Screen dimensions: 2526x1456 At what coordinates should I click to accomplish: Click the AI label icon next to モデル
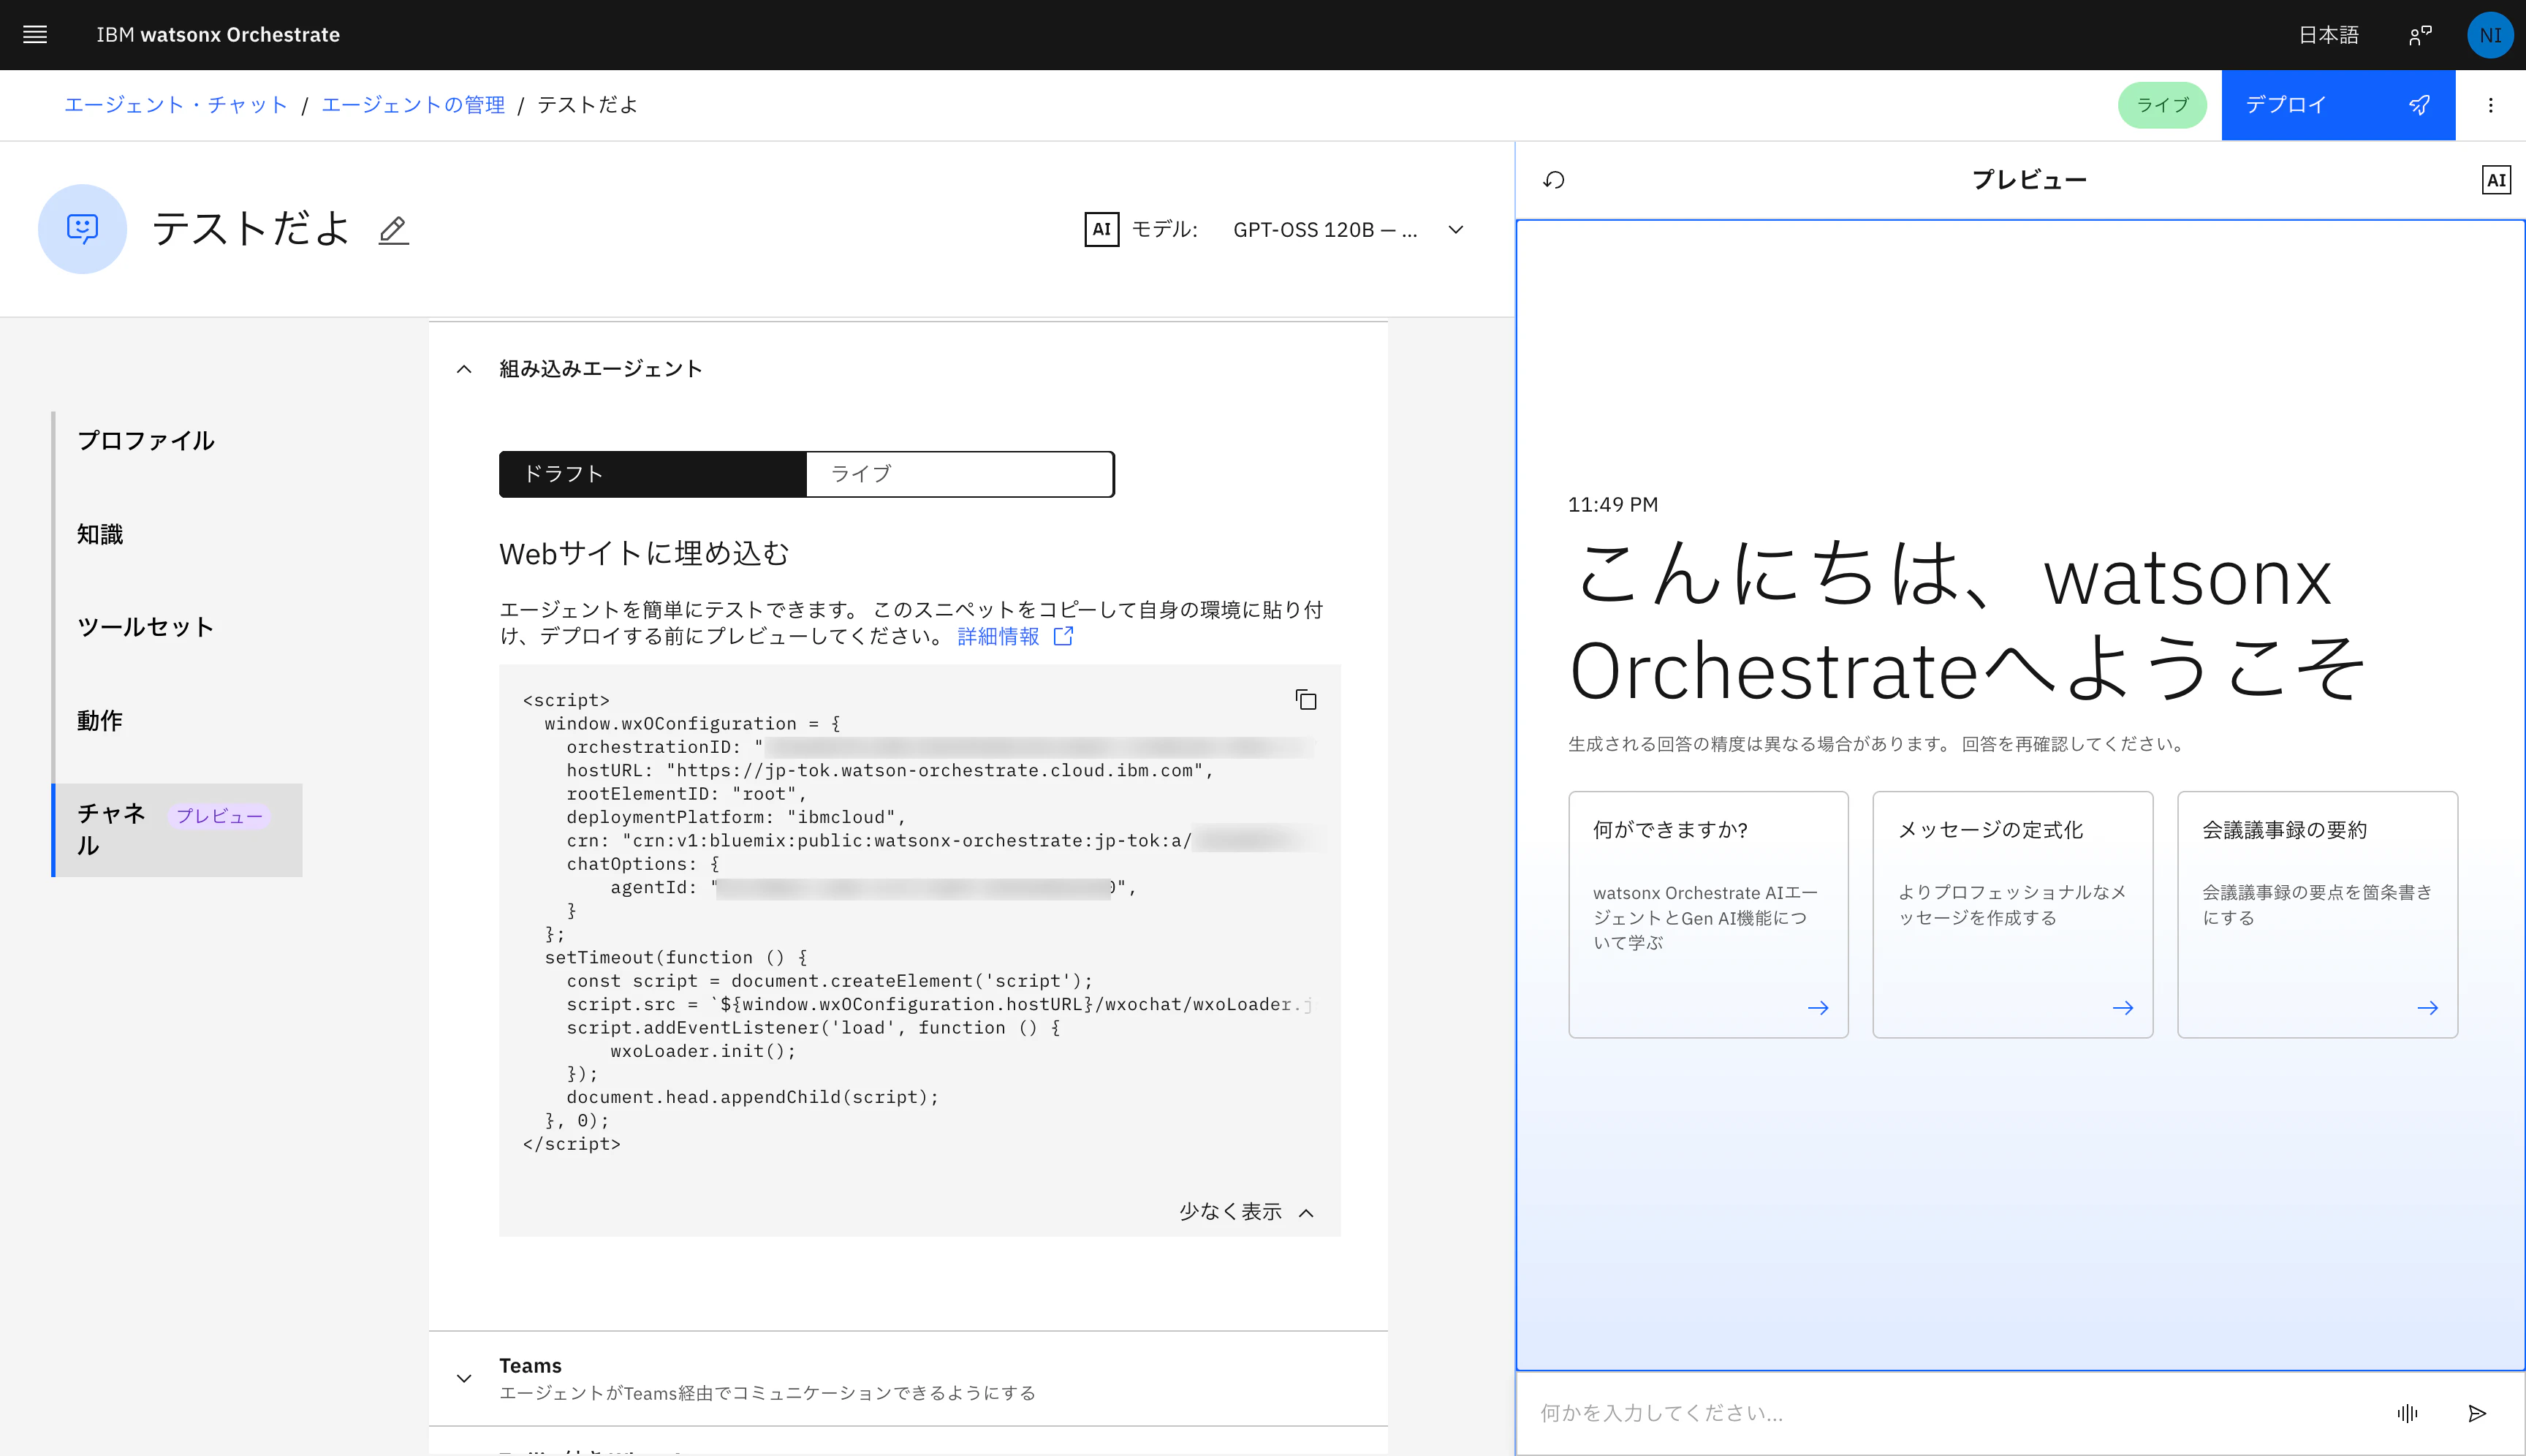pos(1101,229)
